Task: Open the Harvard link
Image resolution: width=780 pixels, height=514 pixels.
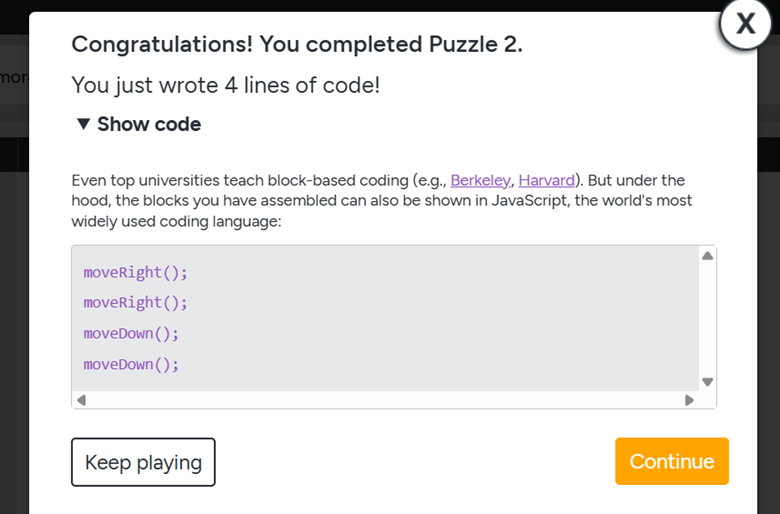Action: (547, 180)
